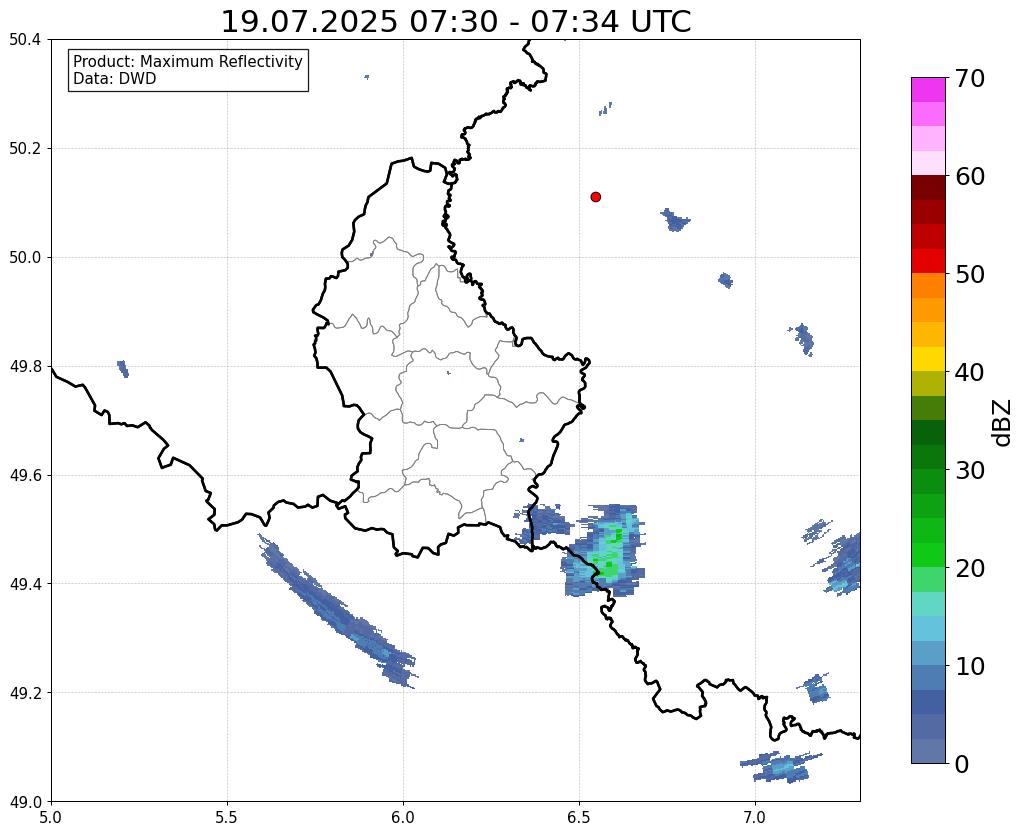1023x834 pixels.
Task: Click the 'dBZ' colorbar label
Action: pos(1003,423)
